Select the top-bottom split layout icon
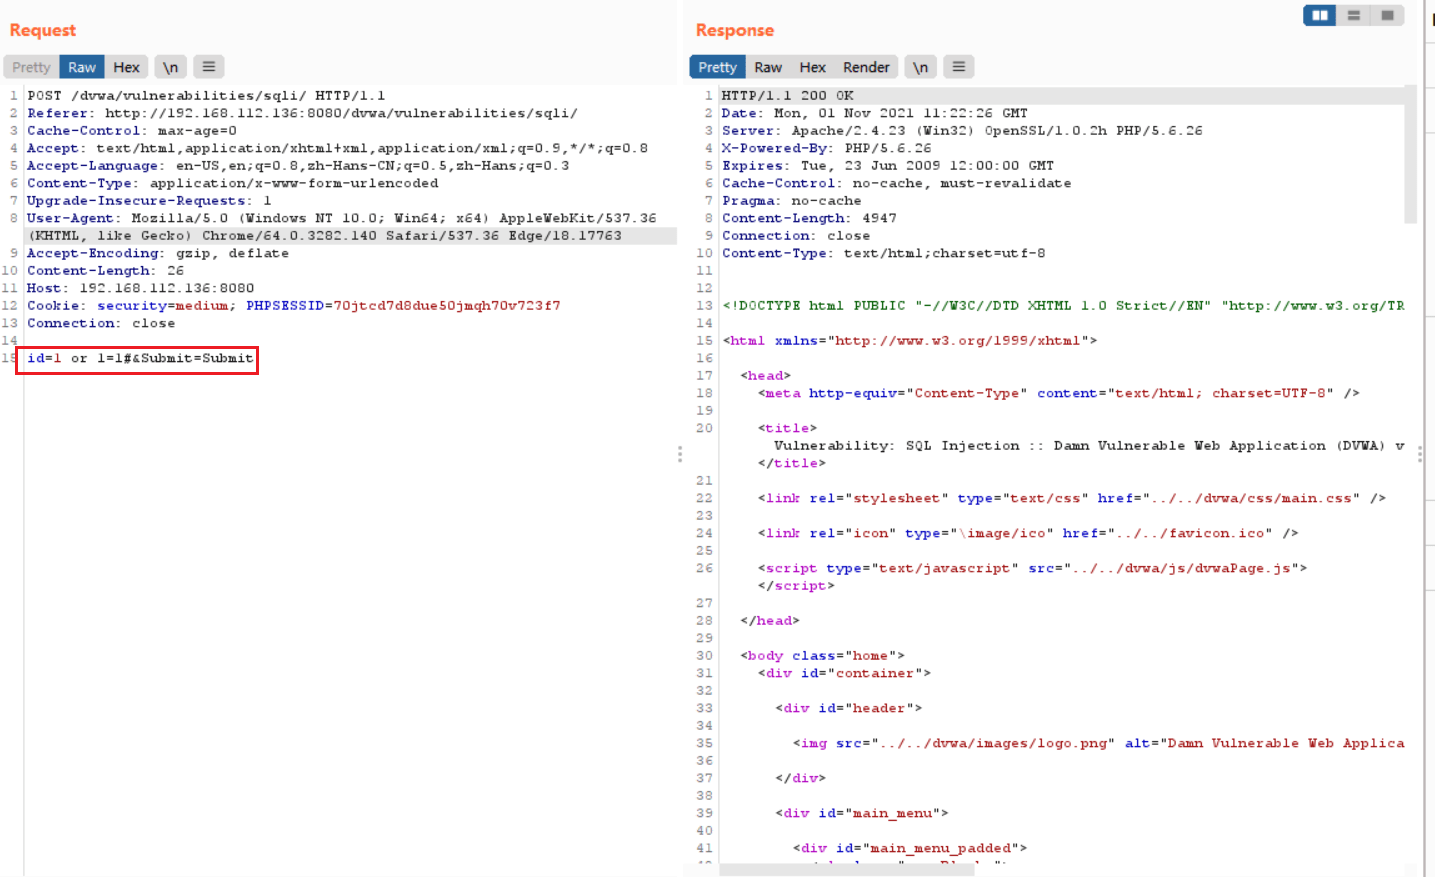1435x877 pixels. [x=1354, y=15]
